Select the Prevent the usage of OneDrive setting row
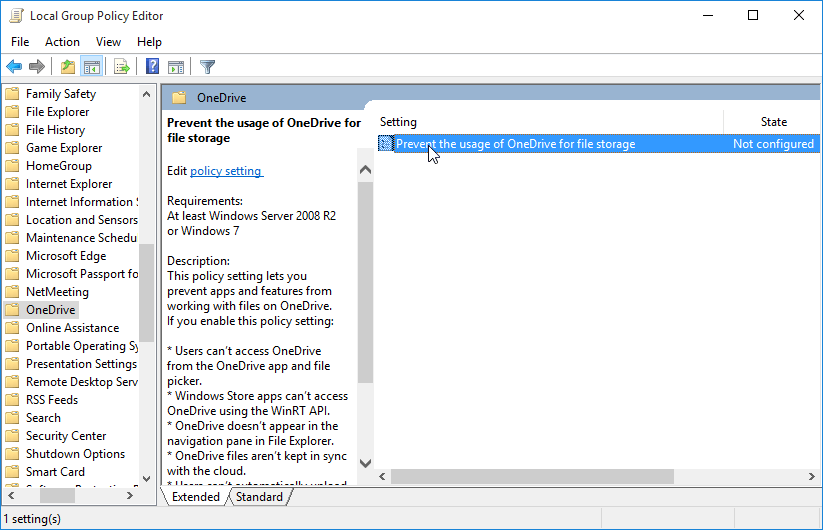This screenshot has height=530, width=823. tap(599, 144)
